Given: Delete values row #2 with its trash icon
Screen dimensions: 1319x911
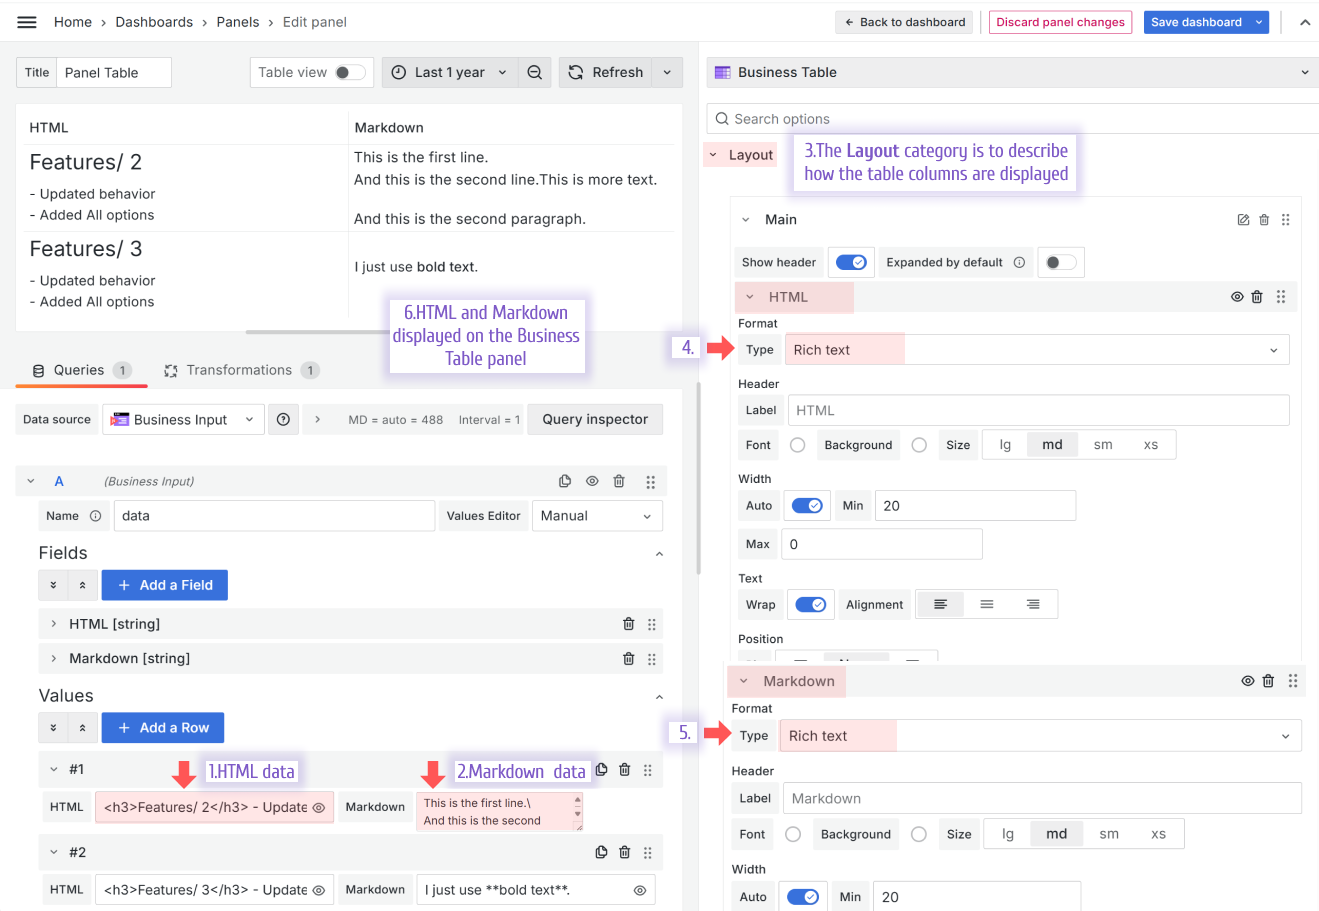Looking at the screenshot, I should 625,852.
